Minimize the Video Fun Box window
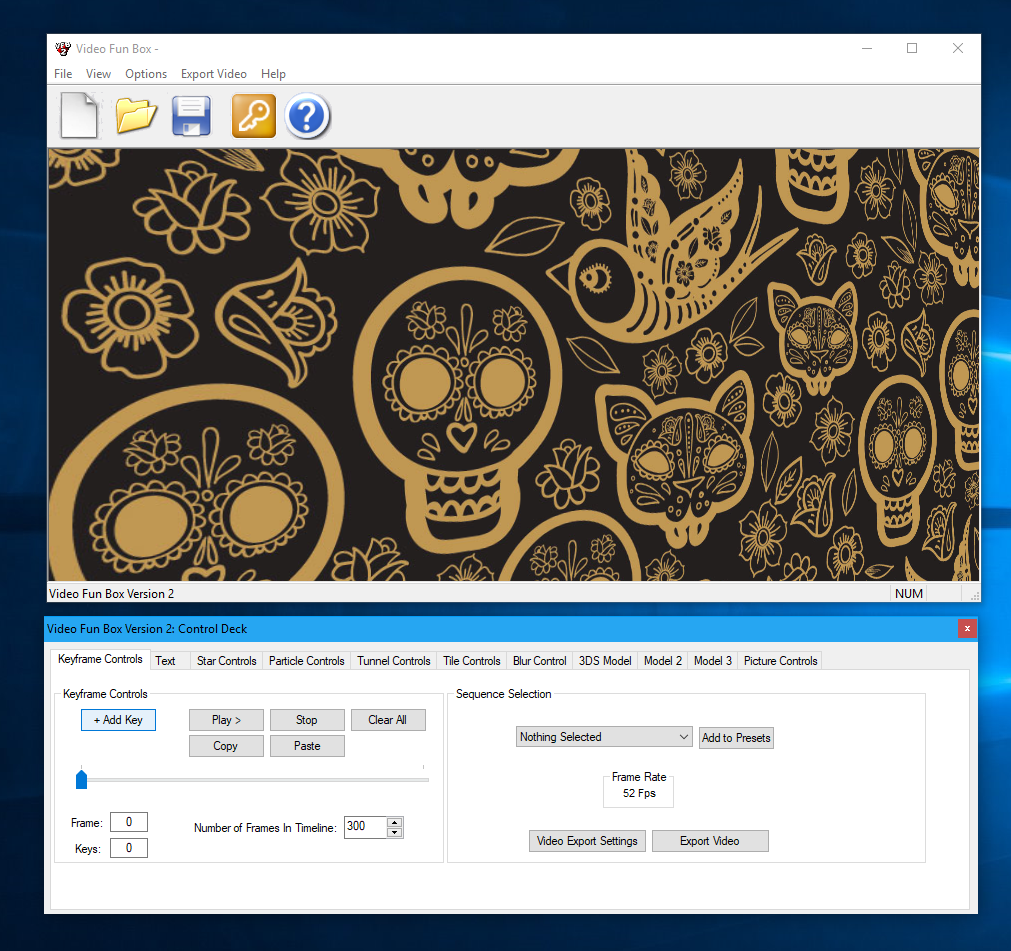Screen dimensions: 1011x951 pyautogui.click(x=867, y=48)
